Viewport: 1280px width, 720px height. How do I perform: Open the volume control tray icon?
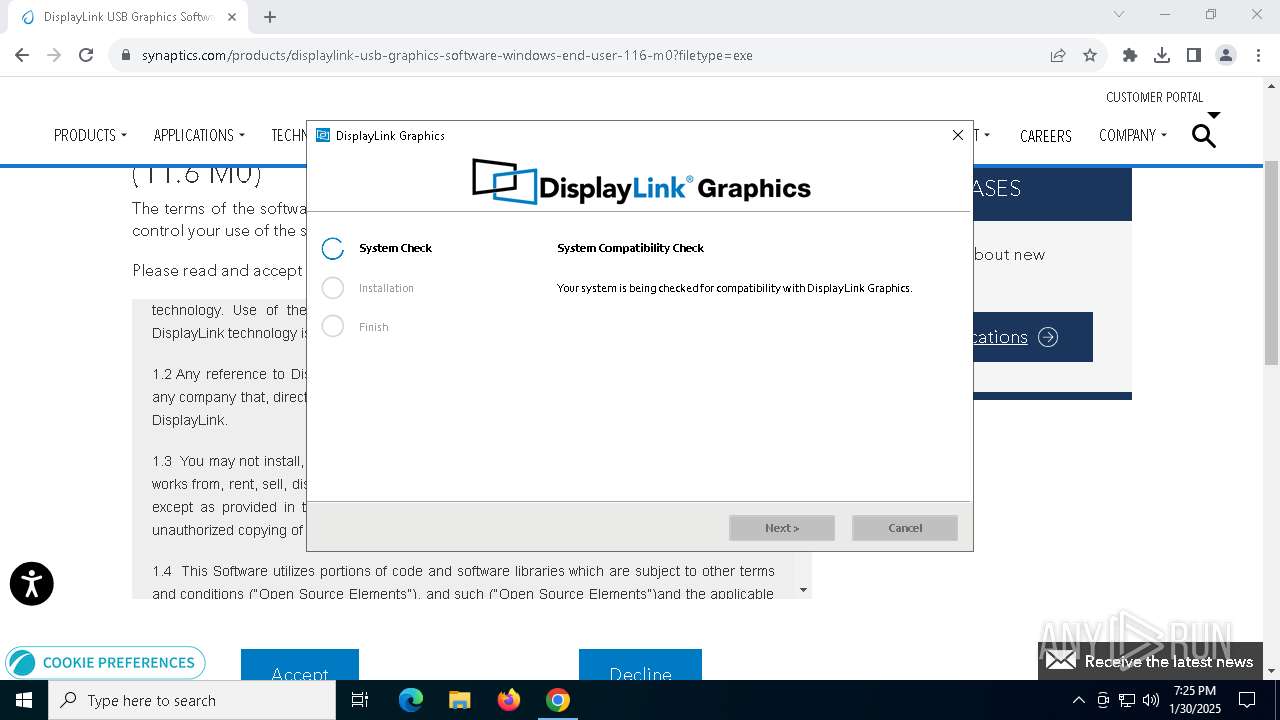tap(1151, 700)
